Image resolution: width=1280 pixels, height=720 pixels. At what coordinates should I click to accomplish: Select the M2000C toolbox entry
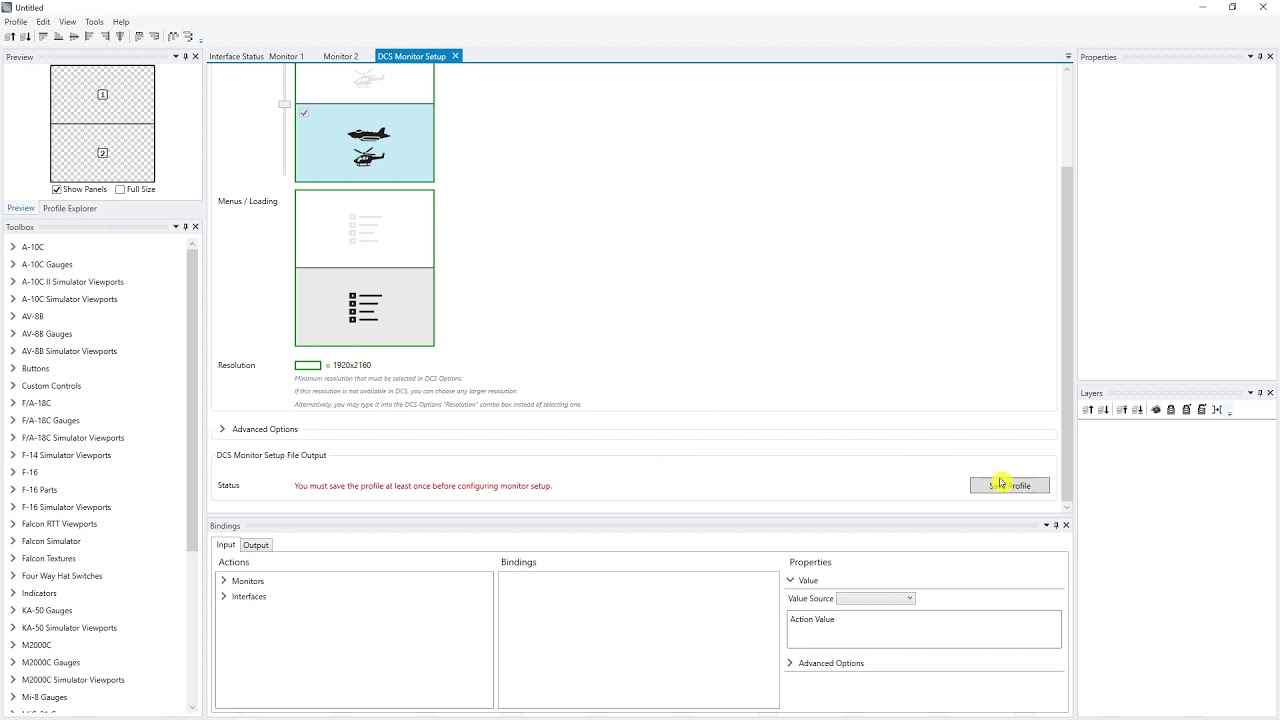click(36, 645)
